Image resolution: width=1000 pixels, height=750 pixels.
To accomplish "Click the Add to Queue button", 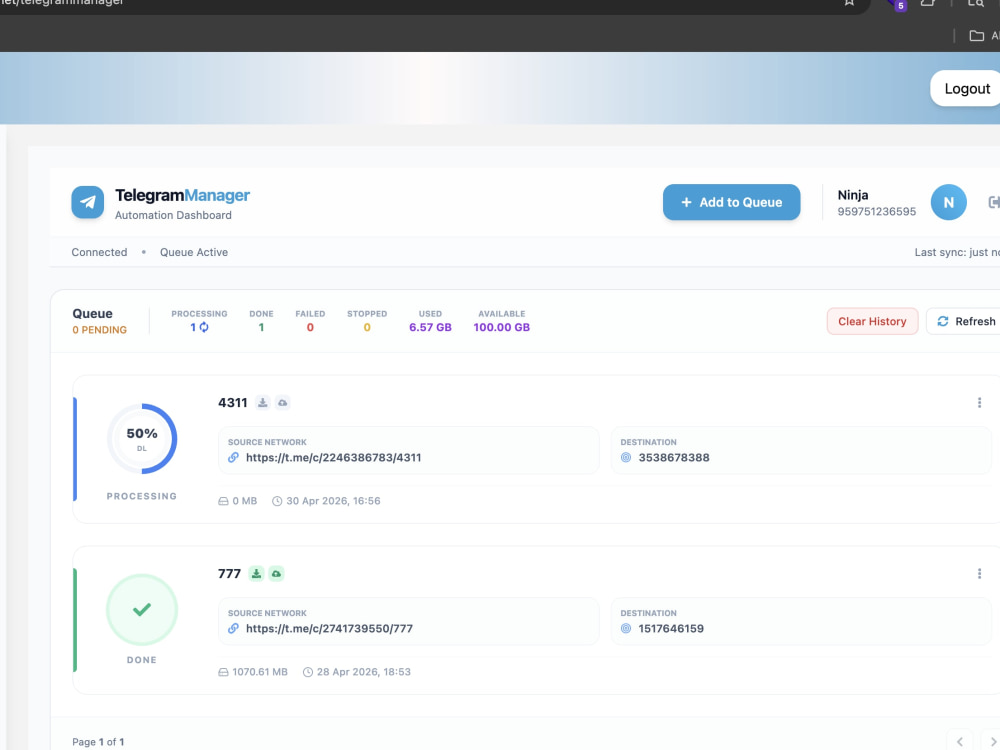I will click(732, 202).
